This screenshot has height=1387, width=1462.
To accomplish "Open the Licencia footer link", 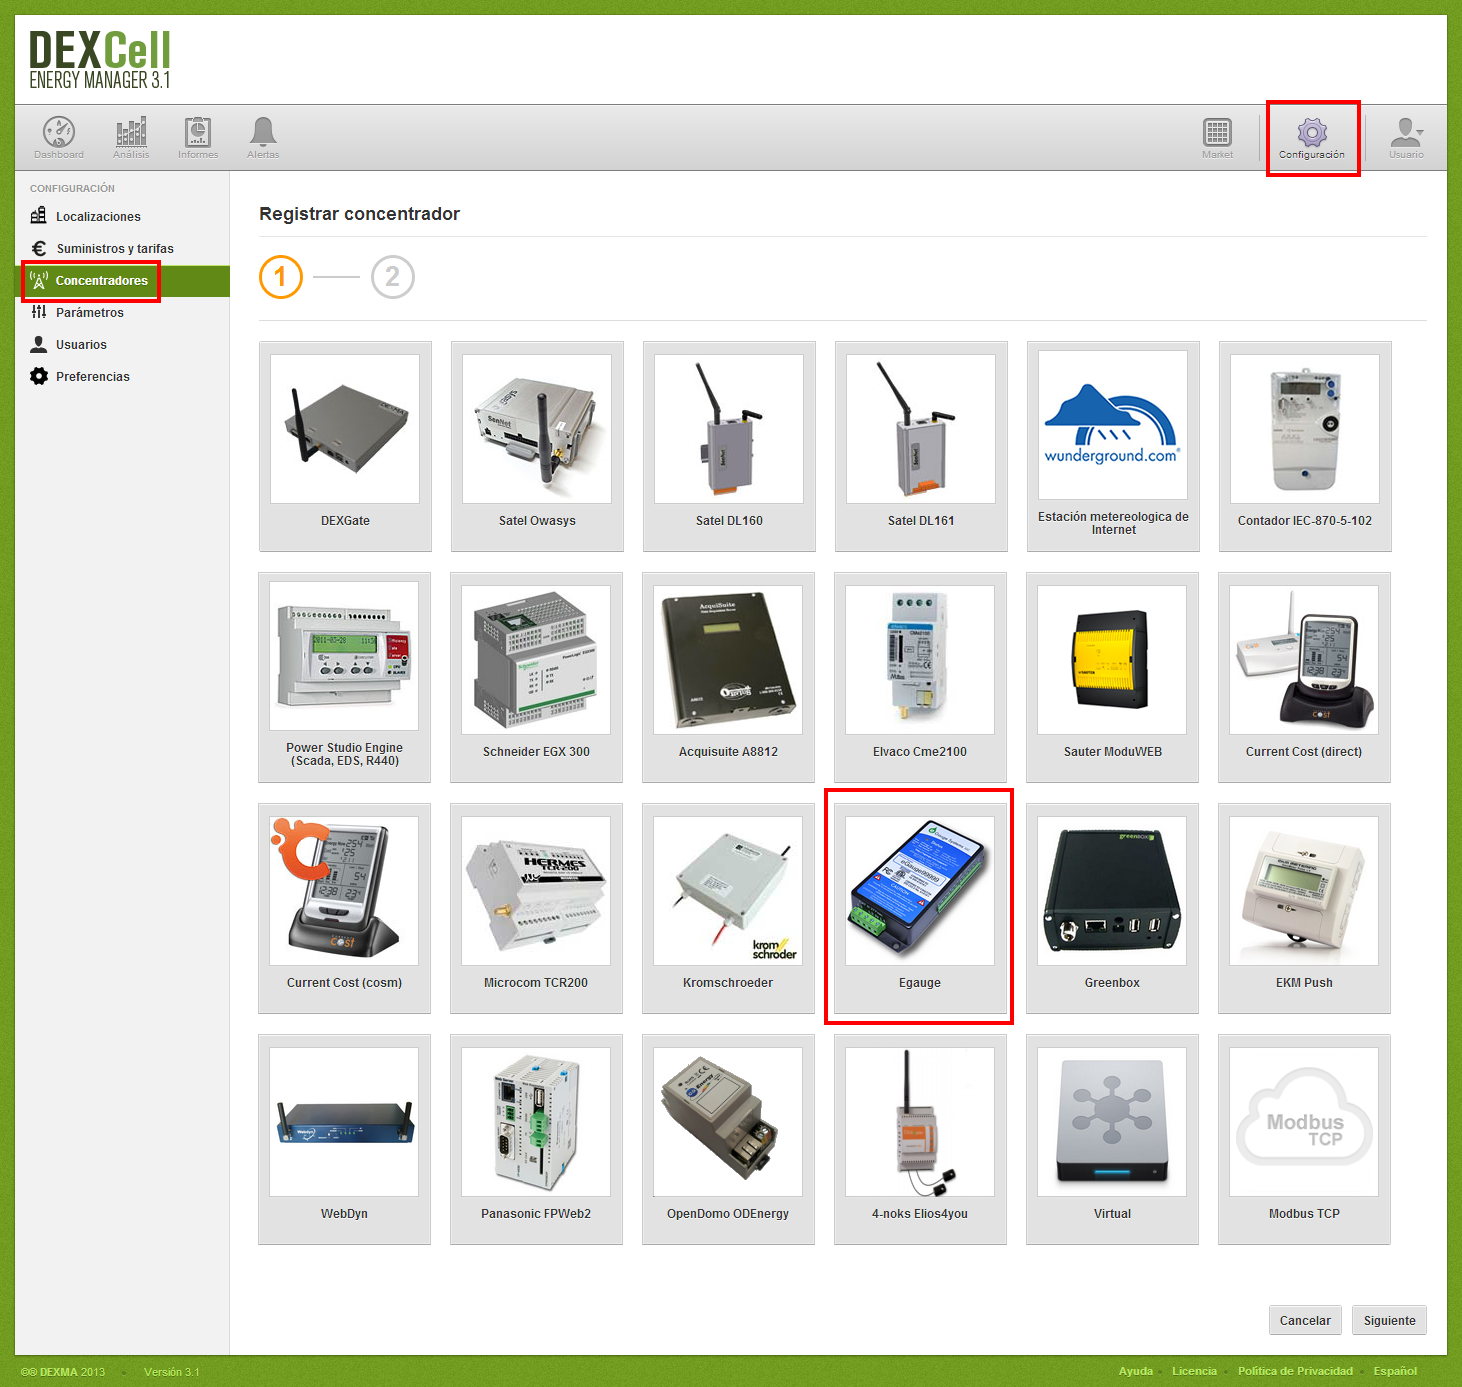I will [1194, 1371].
